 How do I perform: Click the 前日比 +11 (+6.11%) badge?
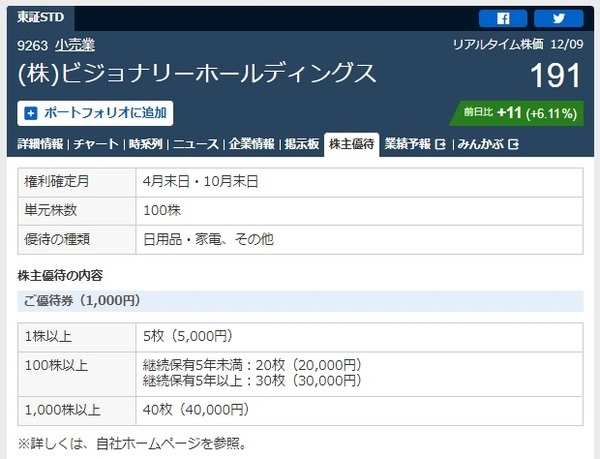[x=517, y=113]
